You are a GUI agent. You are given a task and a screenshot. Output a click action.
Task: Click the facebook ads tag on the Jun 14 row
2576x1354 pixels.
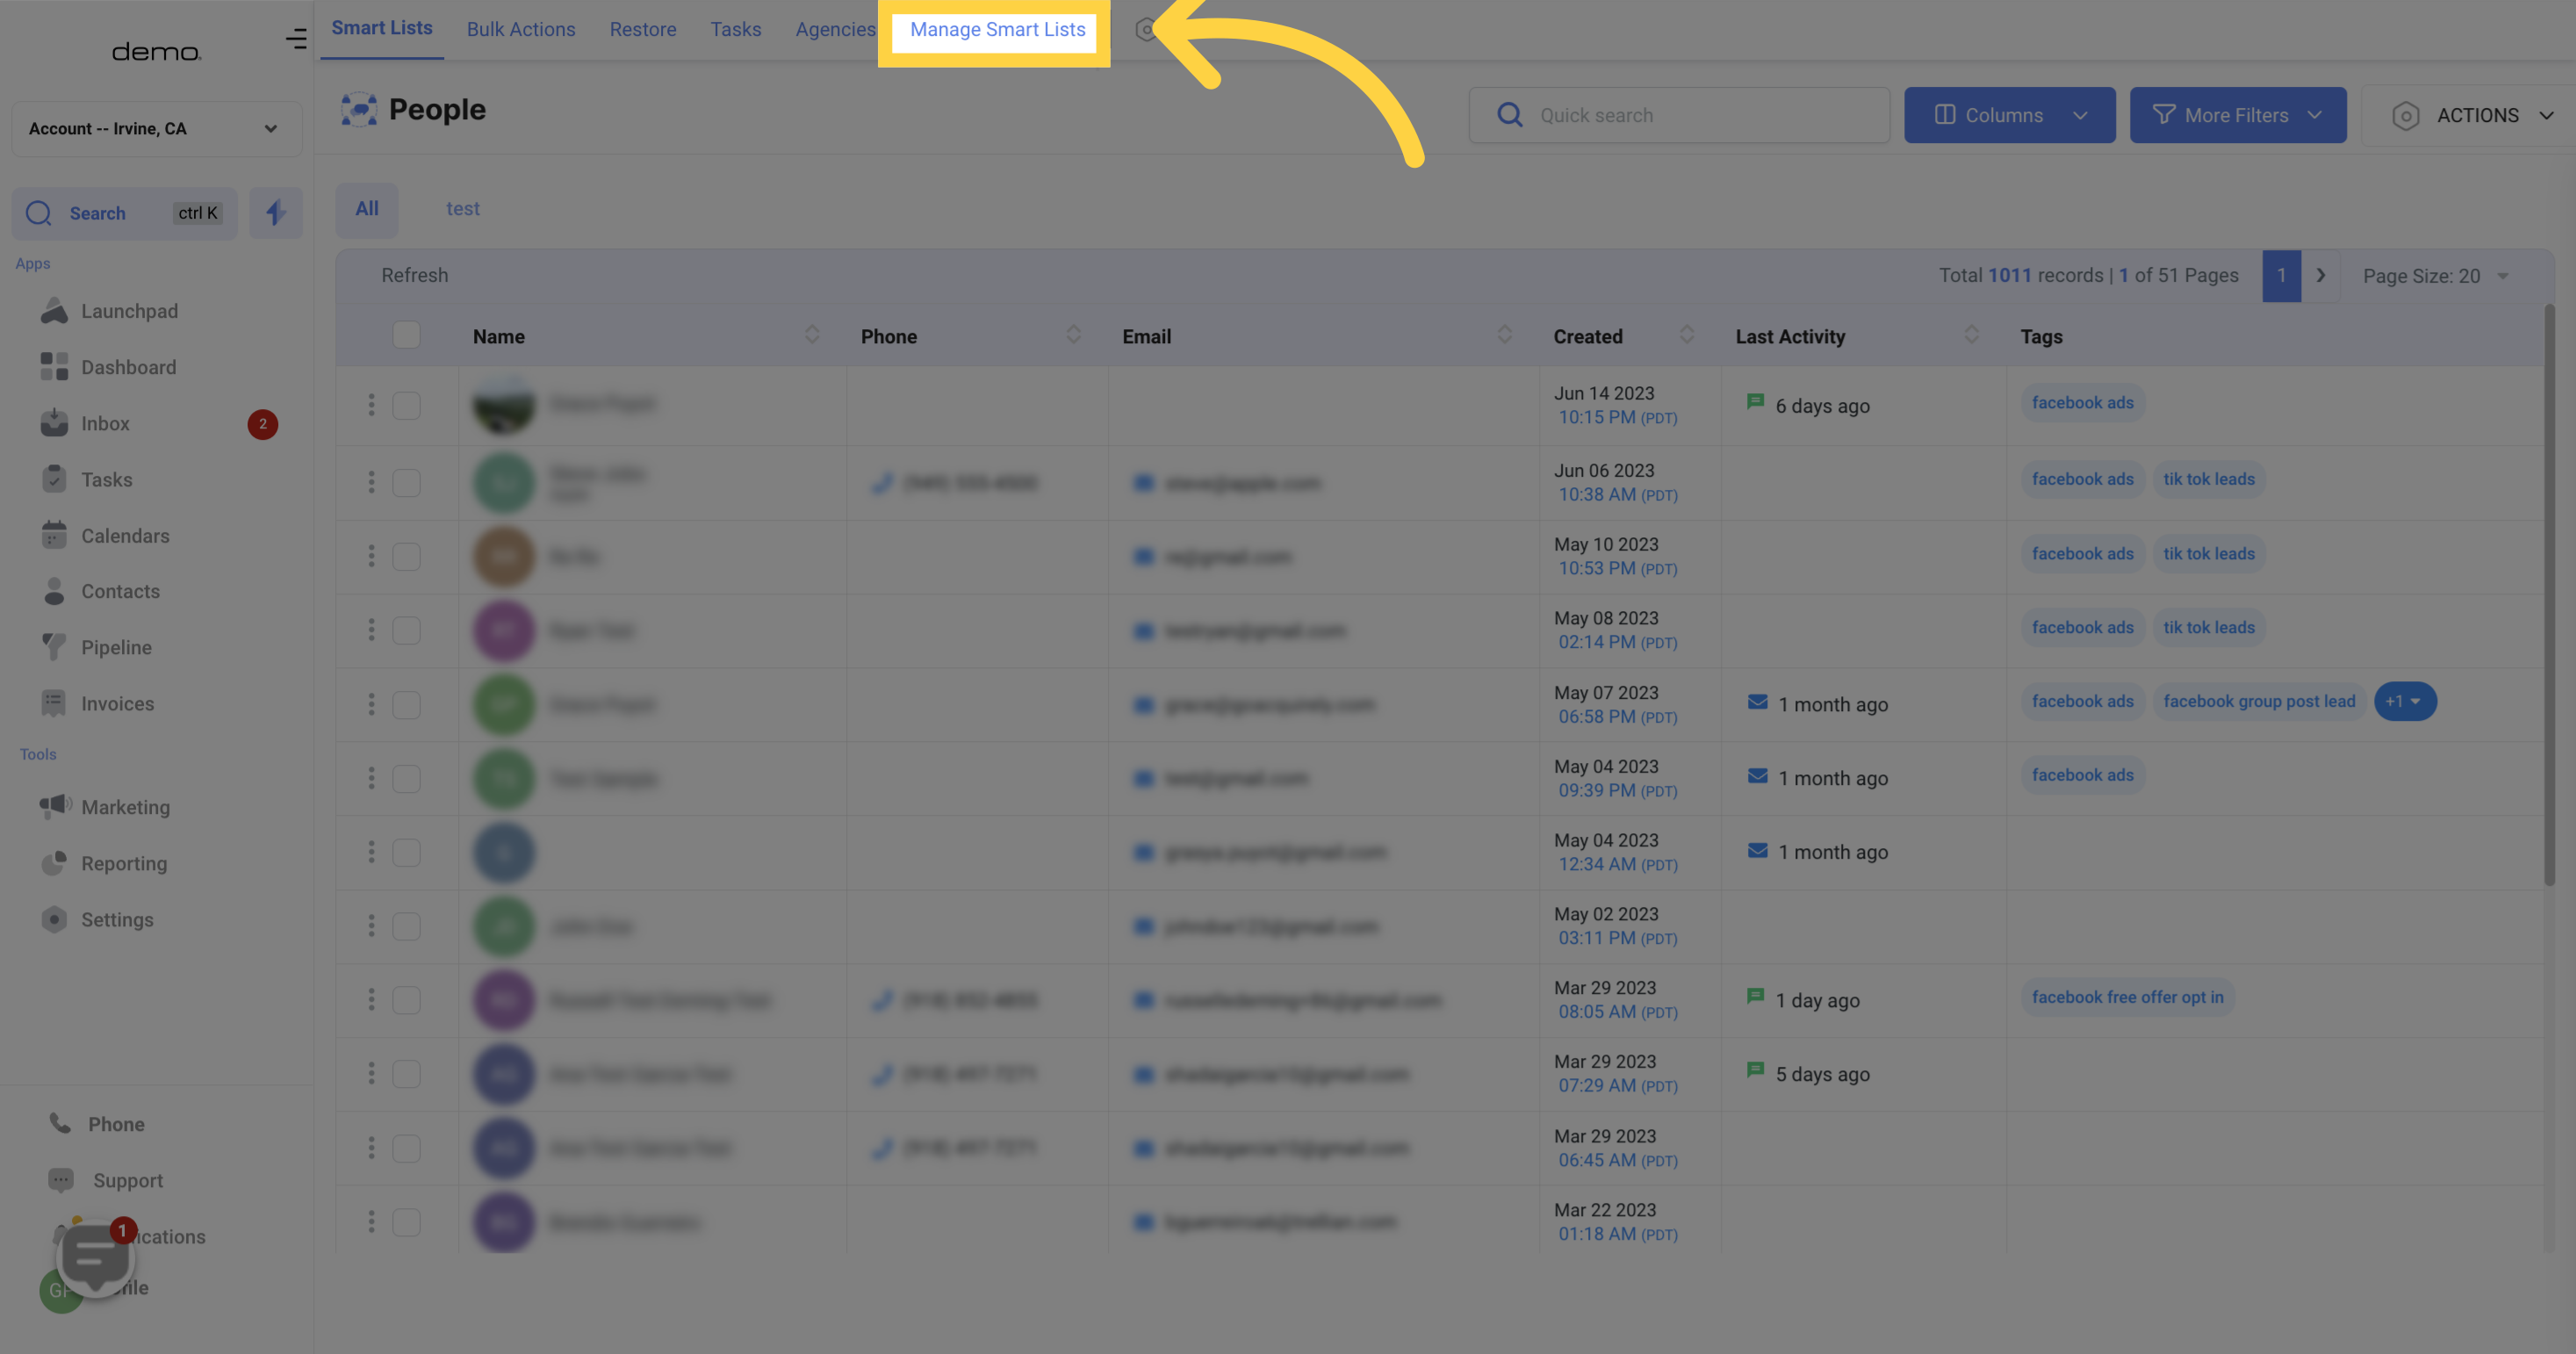point(2082,402)
